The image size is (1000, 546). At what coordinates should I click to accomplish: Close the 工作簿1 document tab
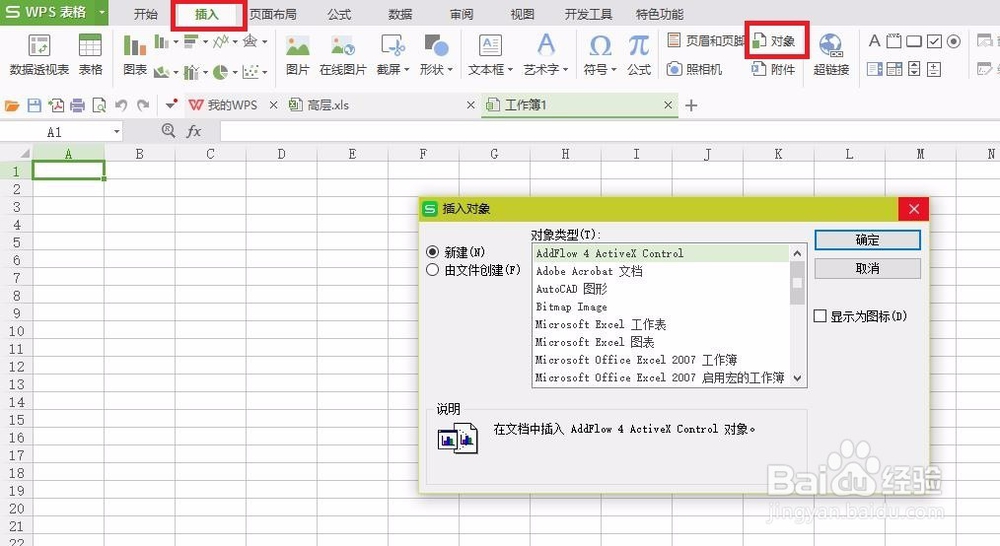pyautogui.click(x=668, y=105)
